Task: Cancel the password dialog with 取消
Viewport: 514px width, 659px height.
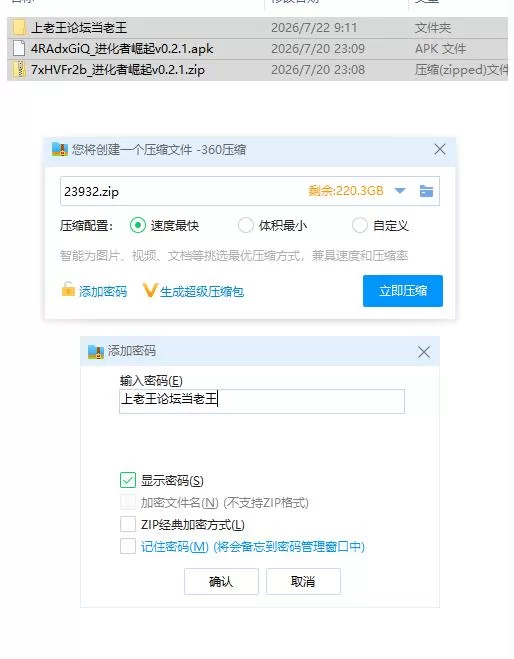Action: click(x=303, y=581)
